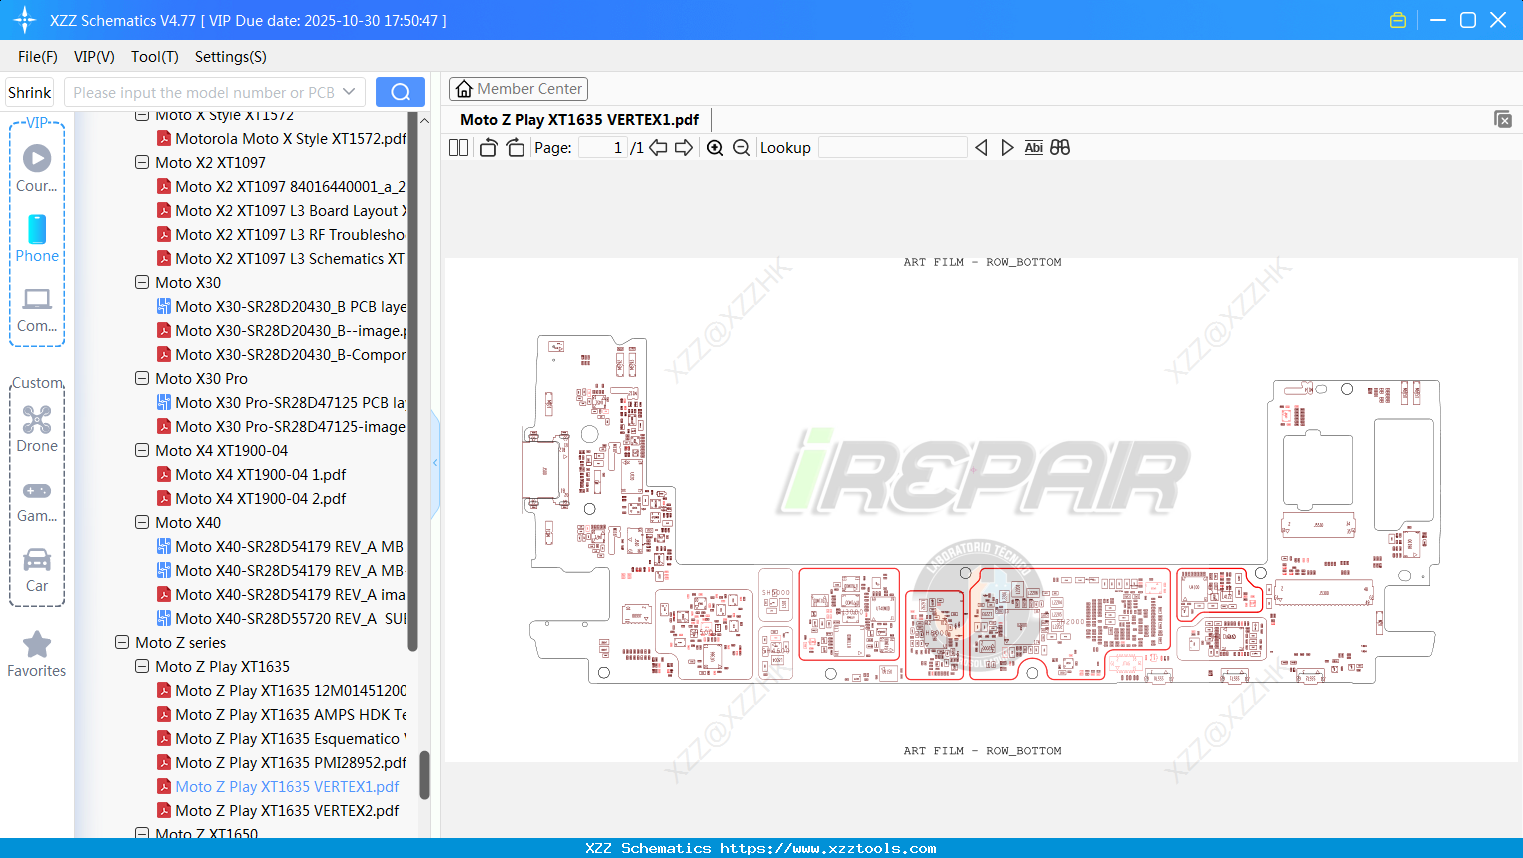1523x858 pixels.
Task: Open Moto Z Play XT1635 PMI28952.pdf
Action: (x=281, y=763)
